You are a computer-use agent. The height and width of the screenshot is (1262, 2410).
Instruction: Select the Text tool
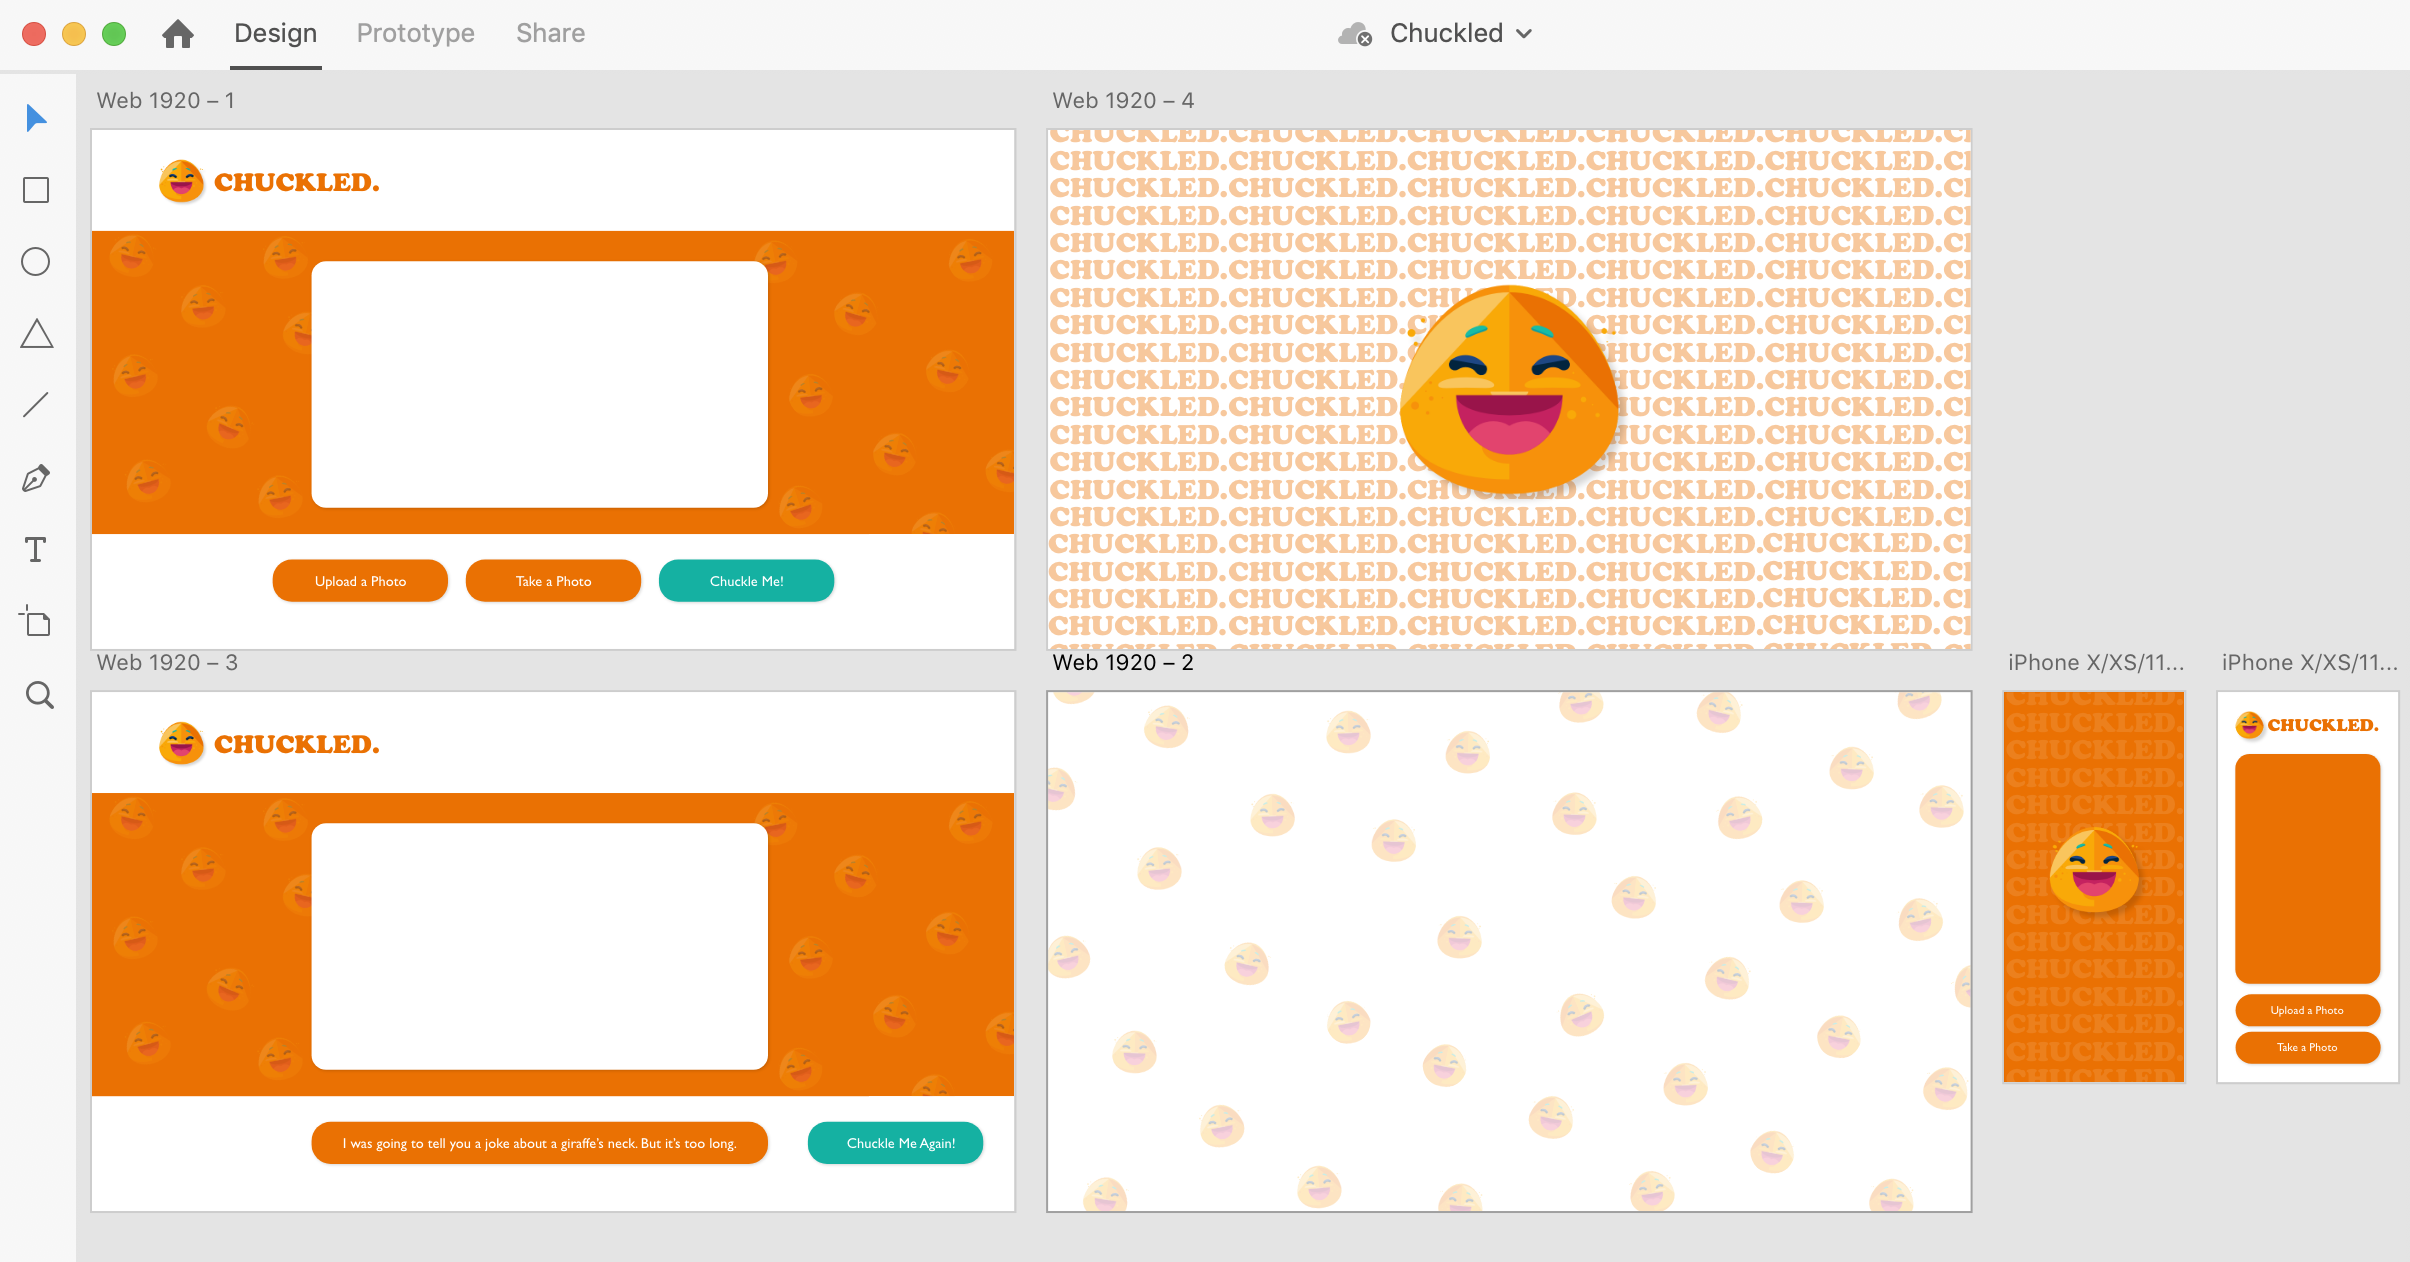click(36, 550)
